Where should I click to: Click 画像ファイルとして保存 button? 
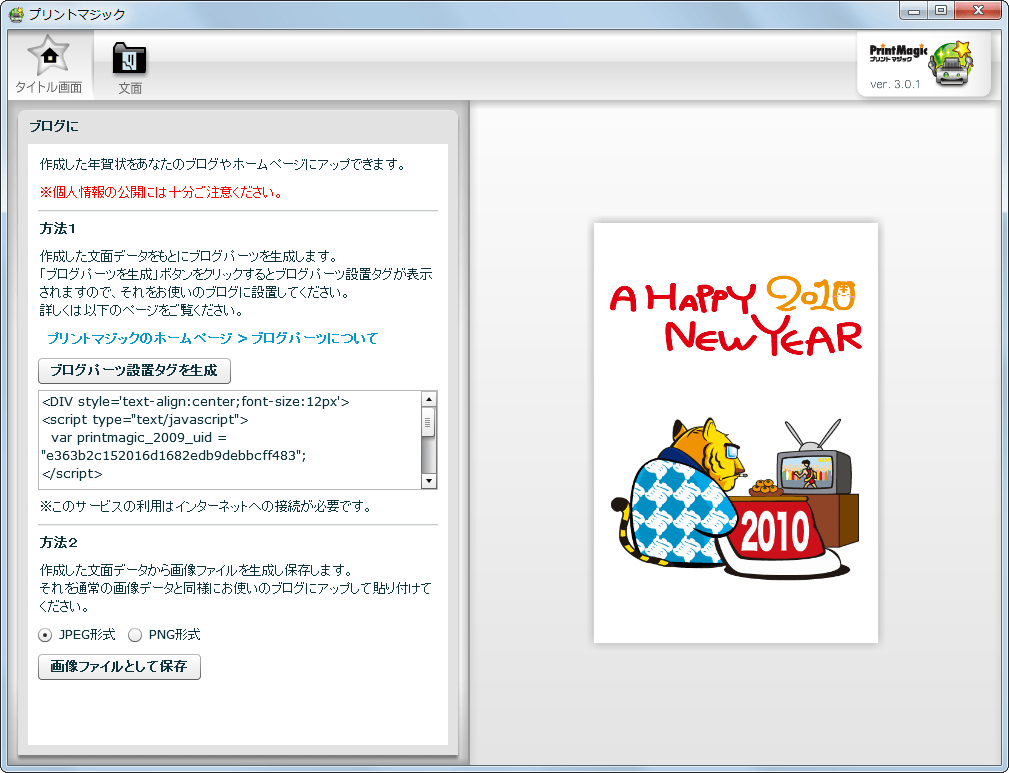[x=119, y=667]
